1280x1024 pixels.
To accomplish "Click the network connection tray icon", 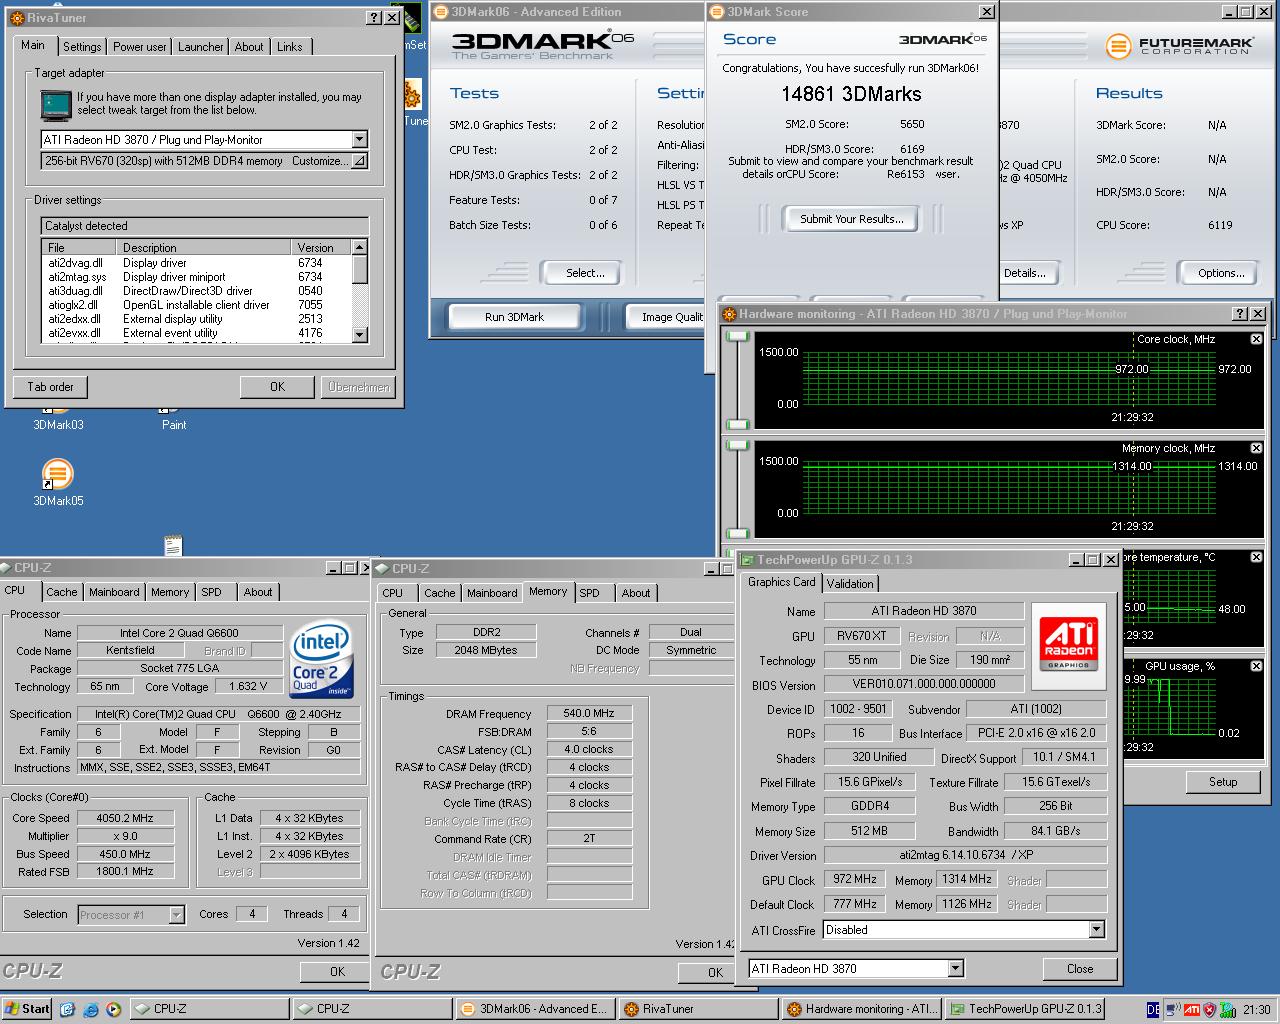I will [1172, 1009].
